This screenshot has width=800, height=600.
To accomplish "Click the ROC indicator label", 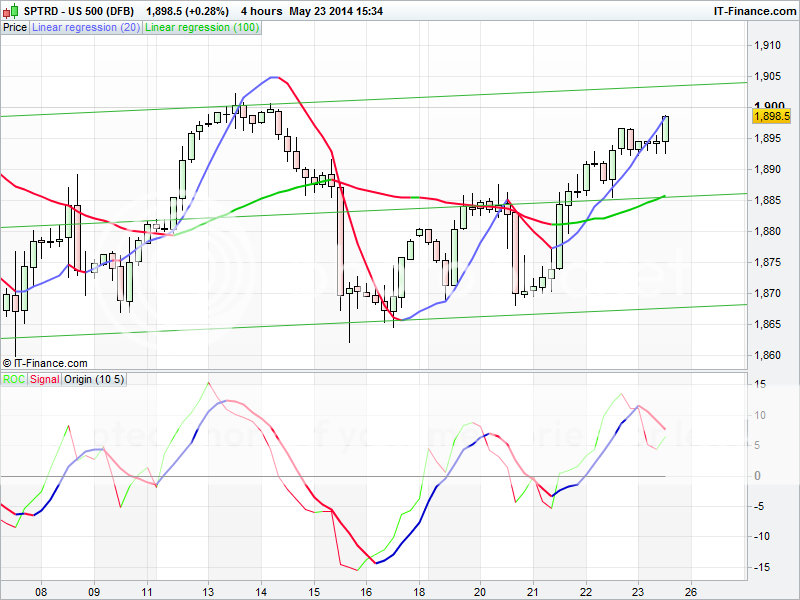I will (x=14, y=379).
